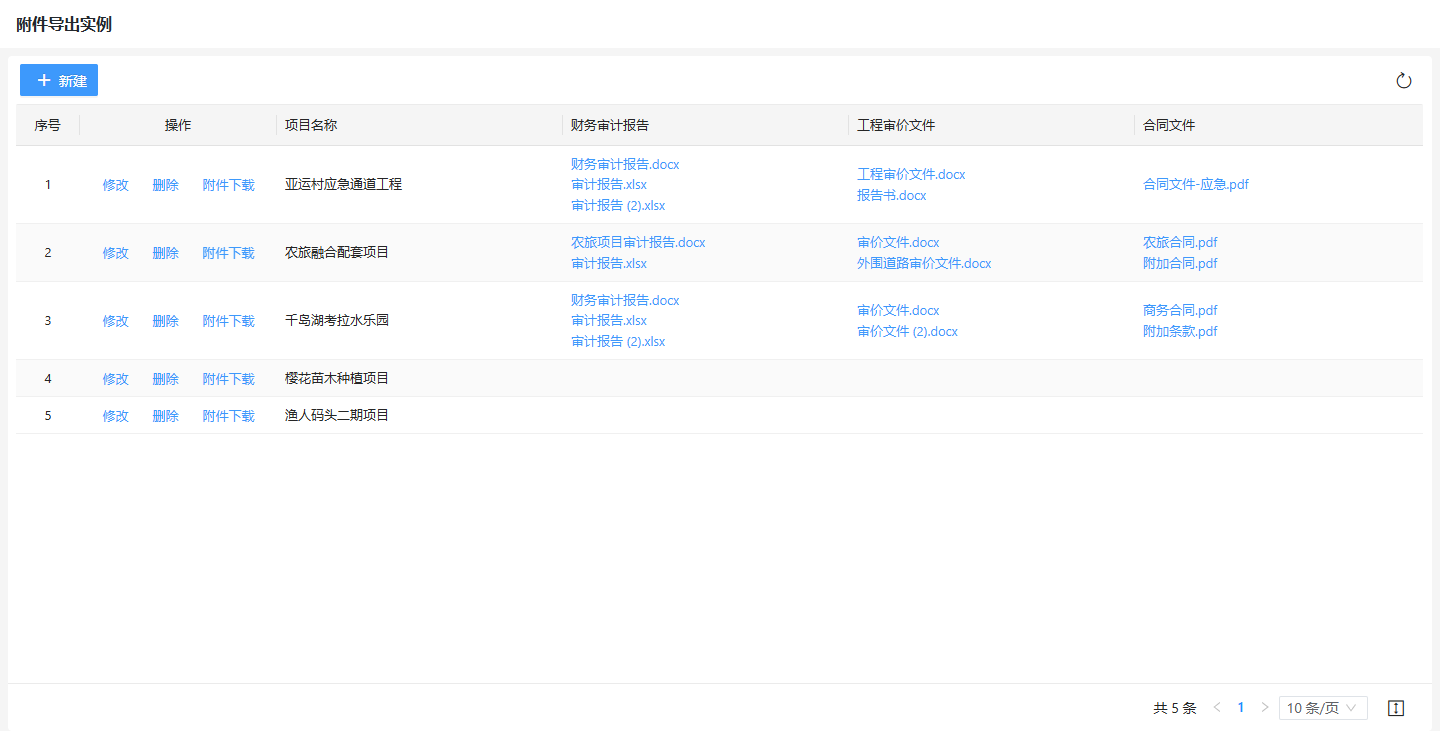Click the refresh icon at top right

coord(1404,81)
